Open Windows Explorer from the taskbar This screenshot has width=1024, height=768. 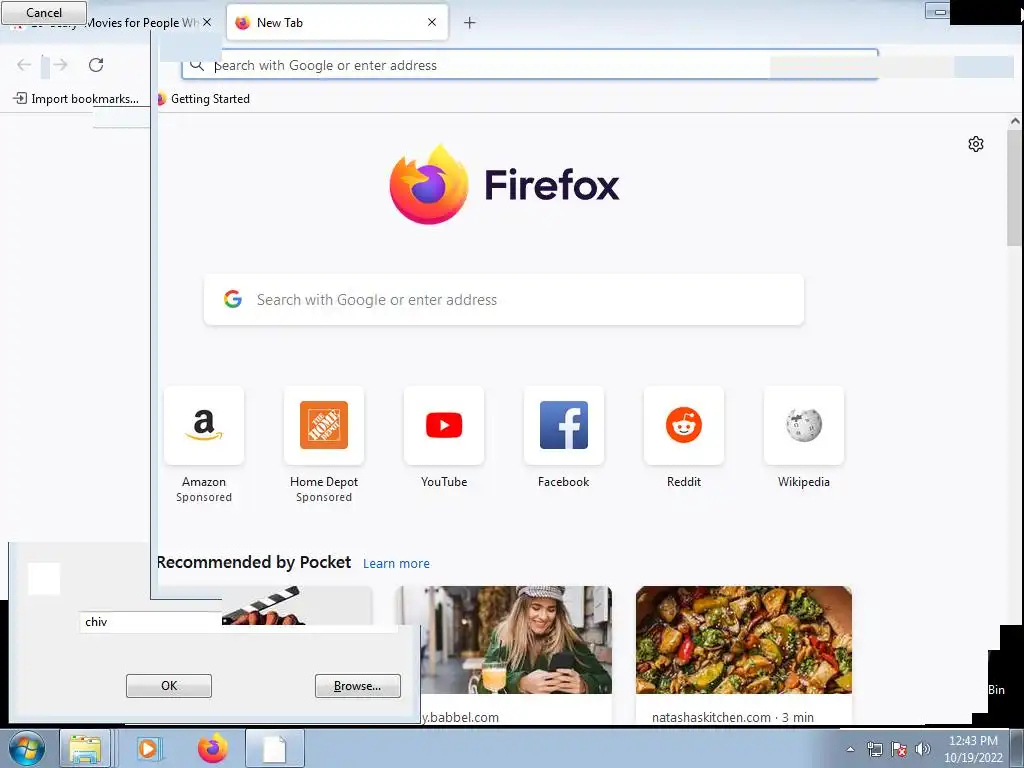coord(86,748)
